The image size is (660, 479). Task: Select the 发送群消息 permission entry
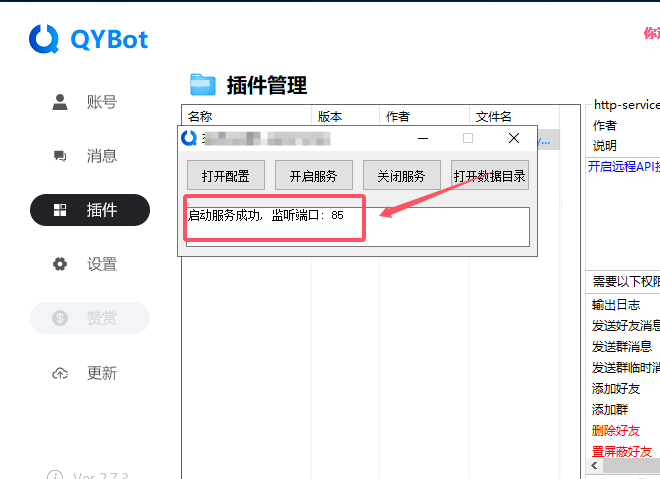[622, 346]
